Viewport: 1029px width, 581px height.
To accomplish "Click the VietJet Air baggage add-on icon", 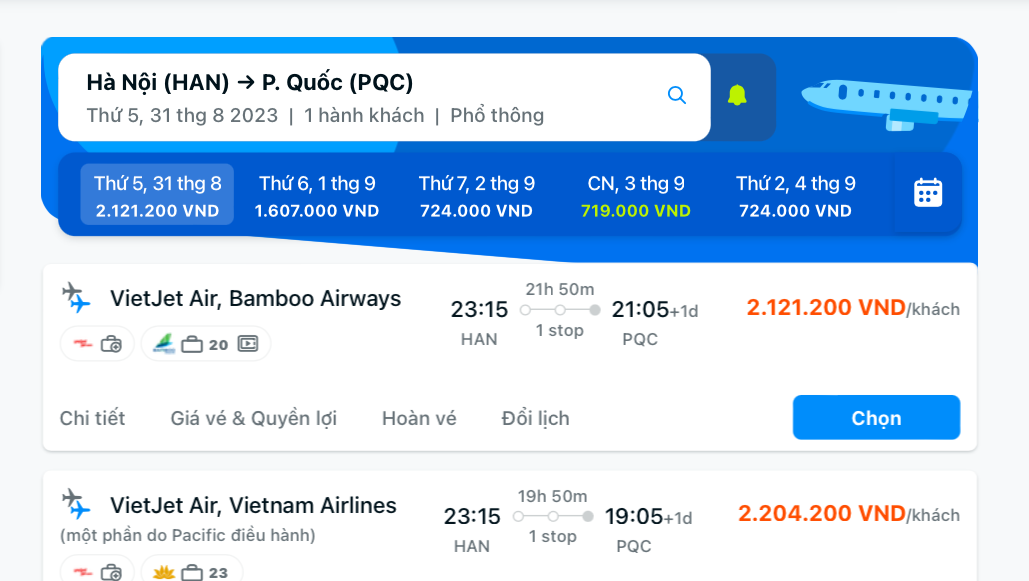I will pos(111,344).
